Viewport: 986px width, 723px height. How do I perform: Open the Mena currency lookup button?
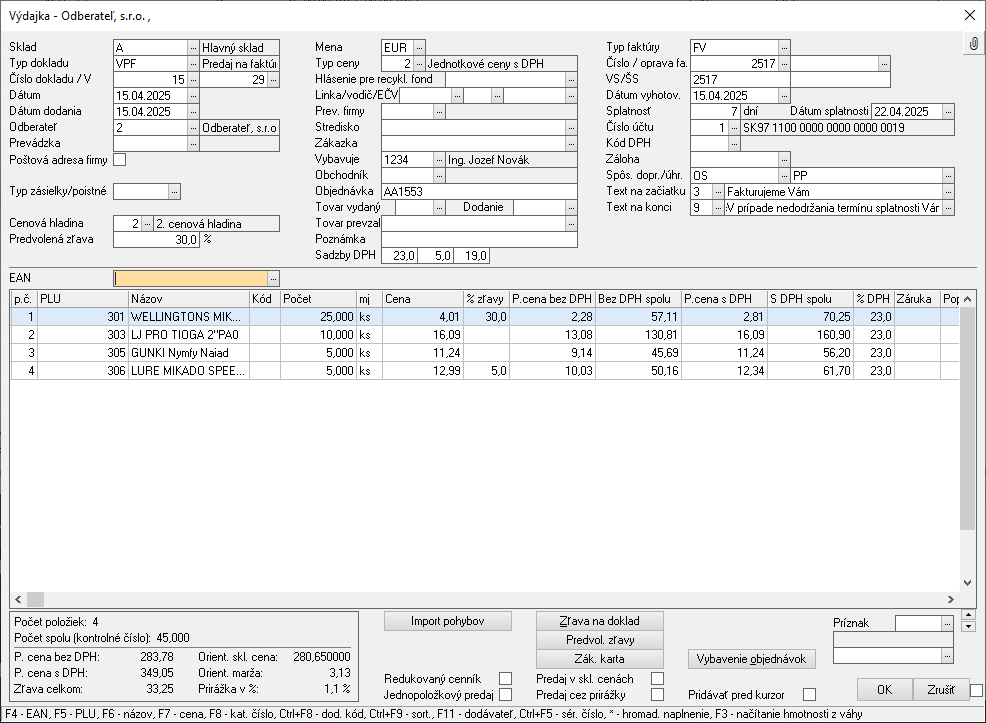pyautogui.click(x=419, y=47)
